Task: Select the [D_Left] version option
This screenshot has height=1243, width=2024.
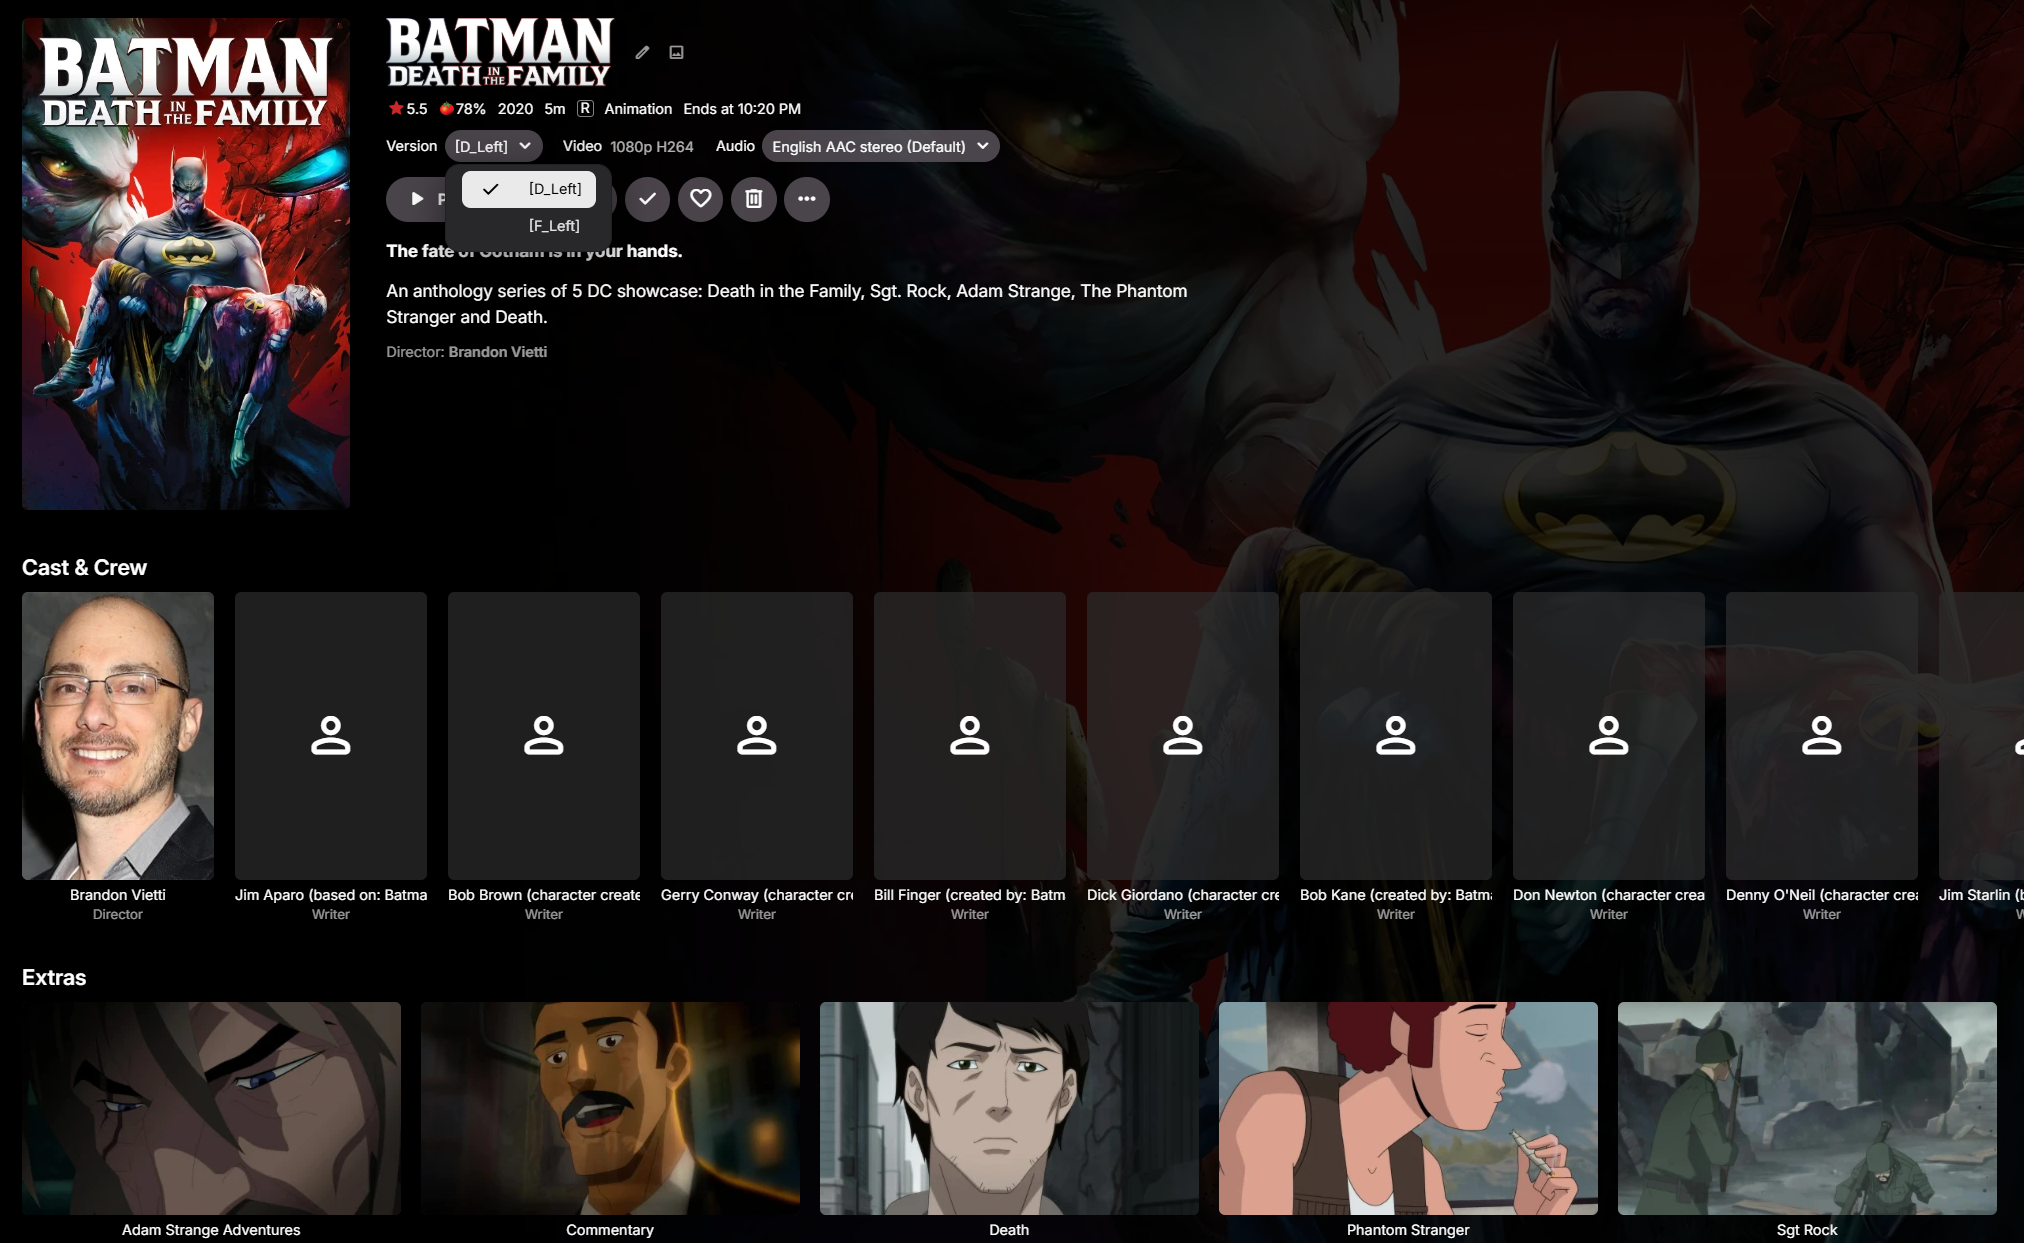Action: pyautogui.click(x=529, y=189)
